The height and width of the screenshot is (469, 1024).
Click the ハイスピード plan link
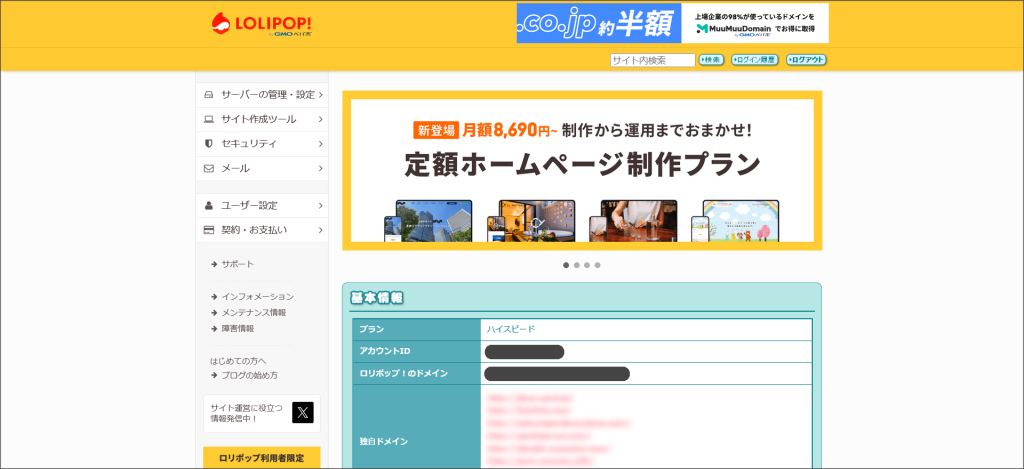pyautogui.click(x=511, y=329)
